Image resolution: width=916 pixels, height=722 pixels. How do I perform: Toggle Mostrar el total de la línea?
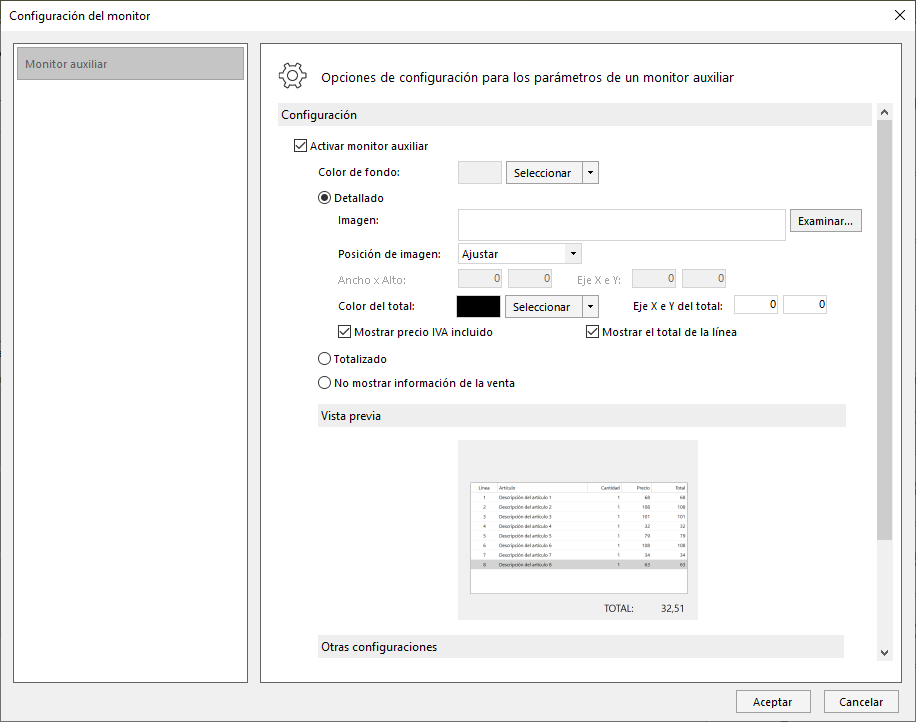coord(592,332)
